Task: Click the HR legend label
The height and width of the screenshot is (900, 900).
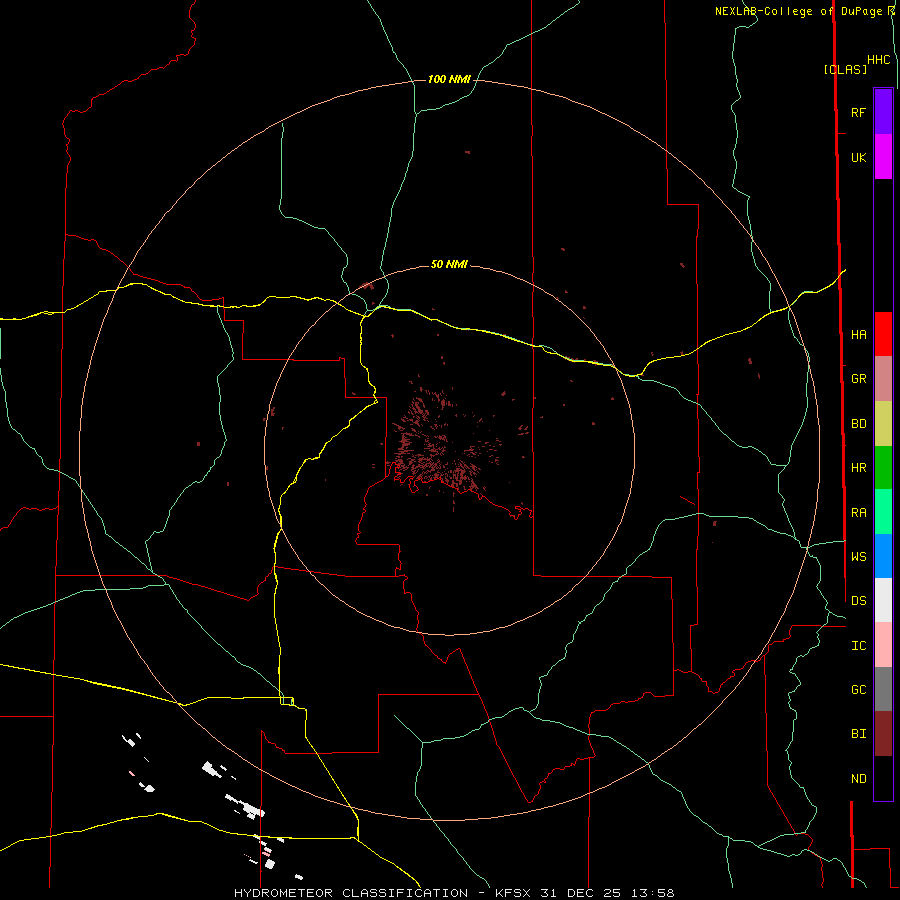Action: (x=858, y=468)
